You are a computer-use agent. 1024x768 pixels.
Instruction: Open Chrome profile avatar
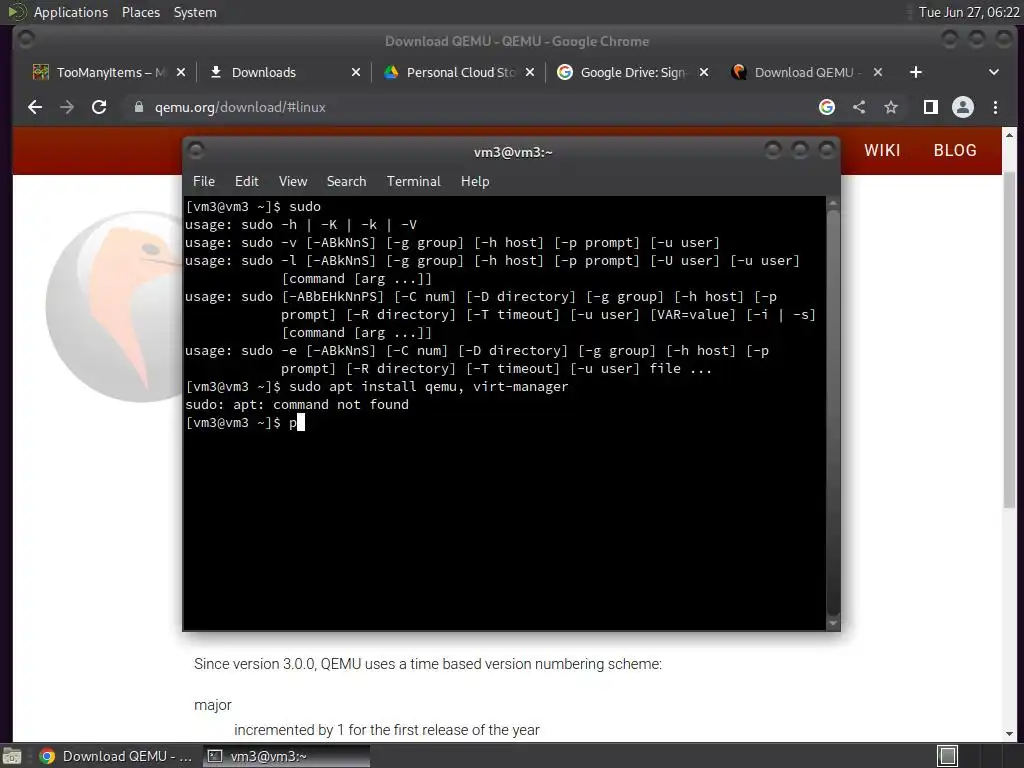coord(963,107)
